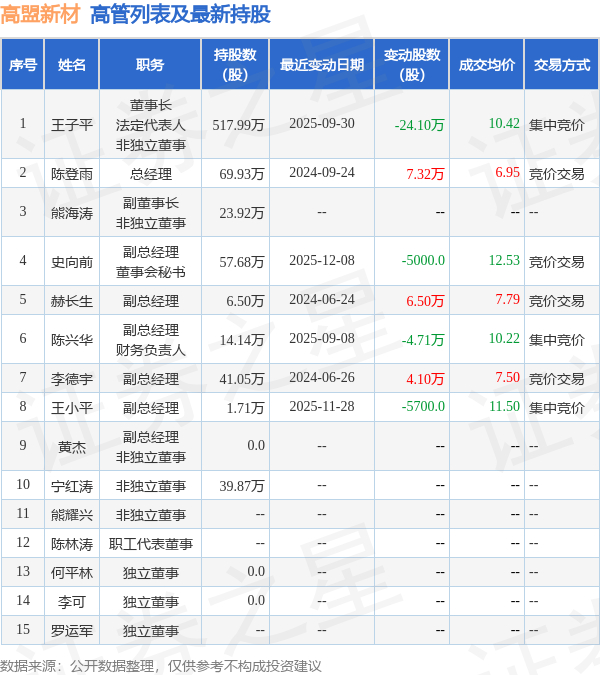Click change value -5700.0
Image resolution: width=600 pixels, height=675 pixels.
pos(423,406)
